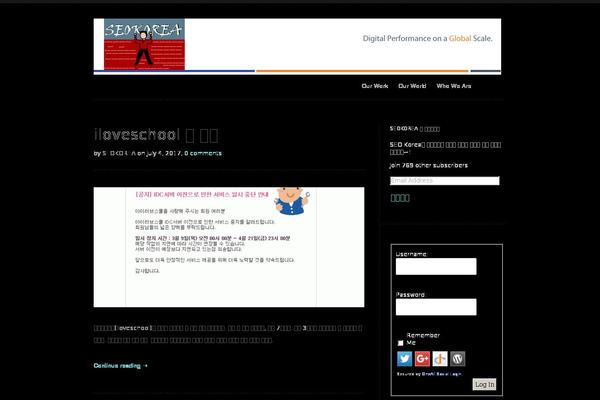
Task: Sign in with the Twitter icon
Action: click(404, 359)
